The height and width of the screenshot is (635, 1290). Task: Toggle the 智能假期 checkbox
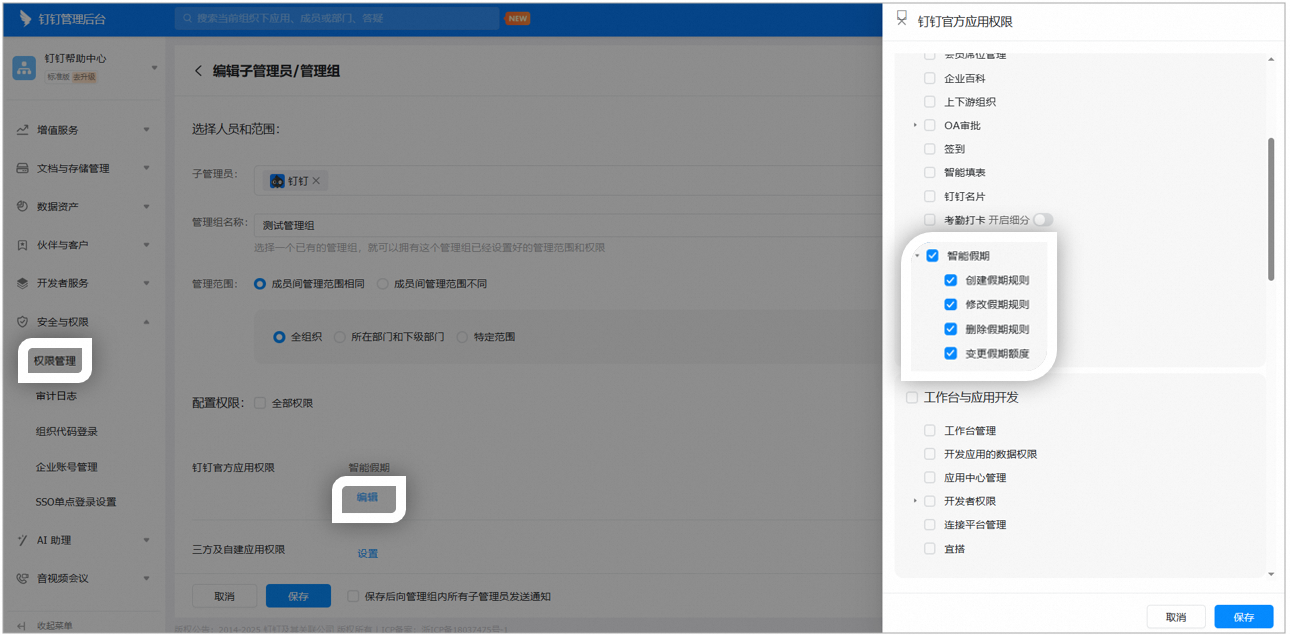coord(932,256)
